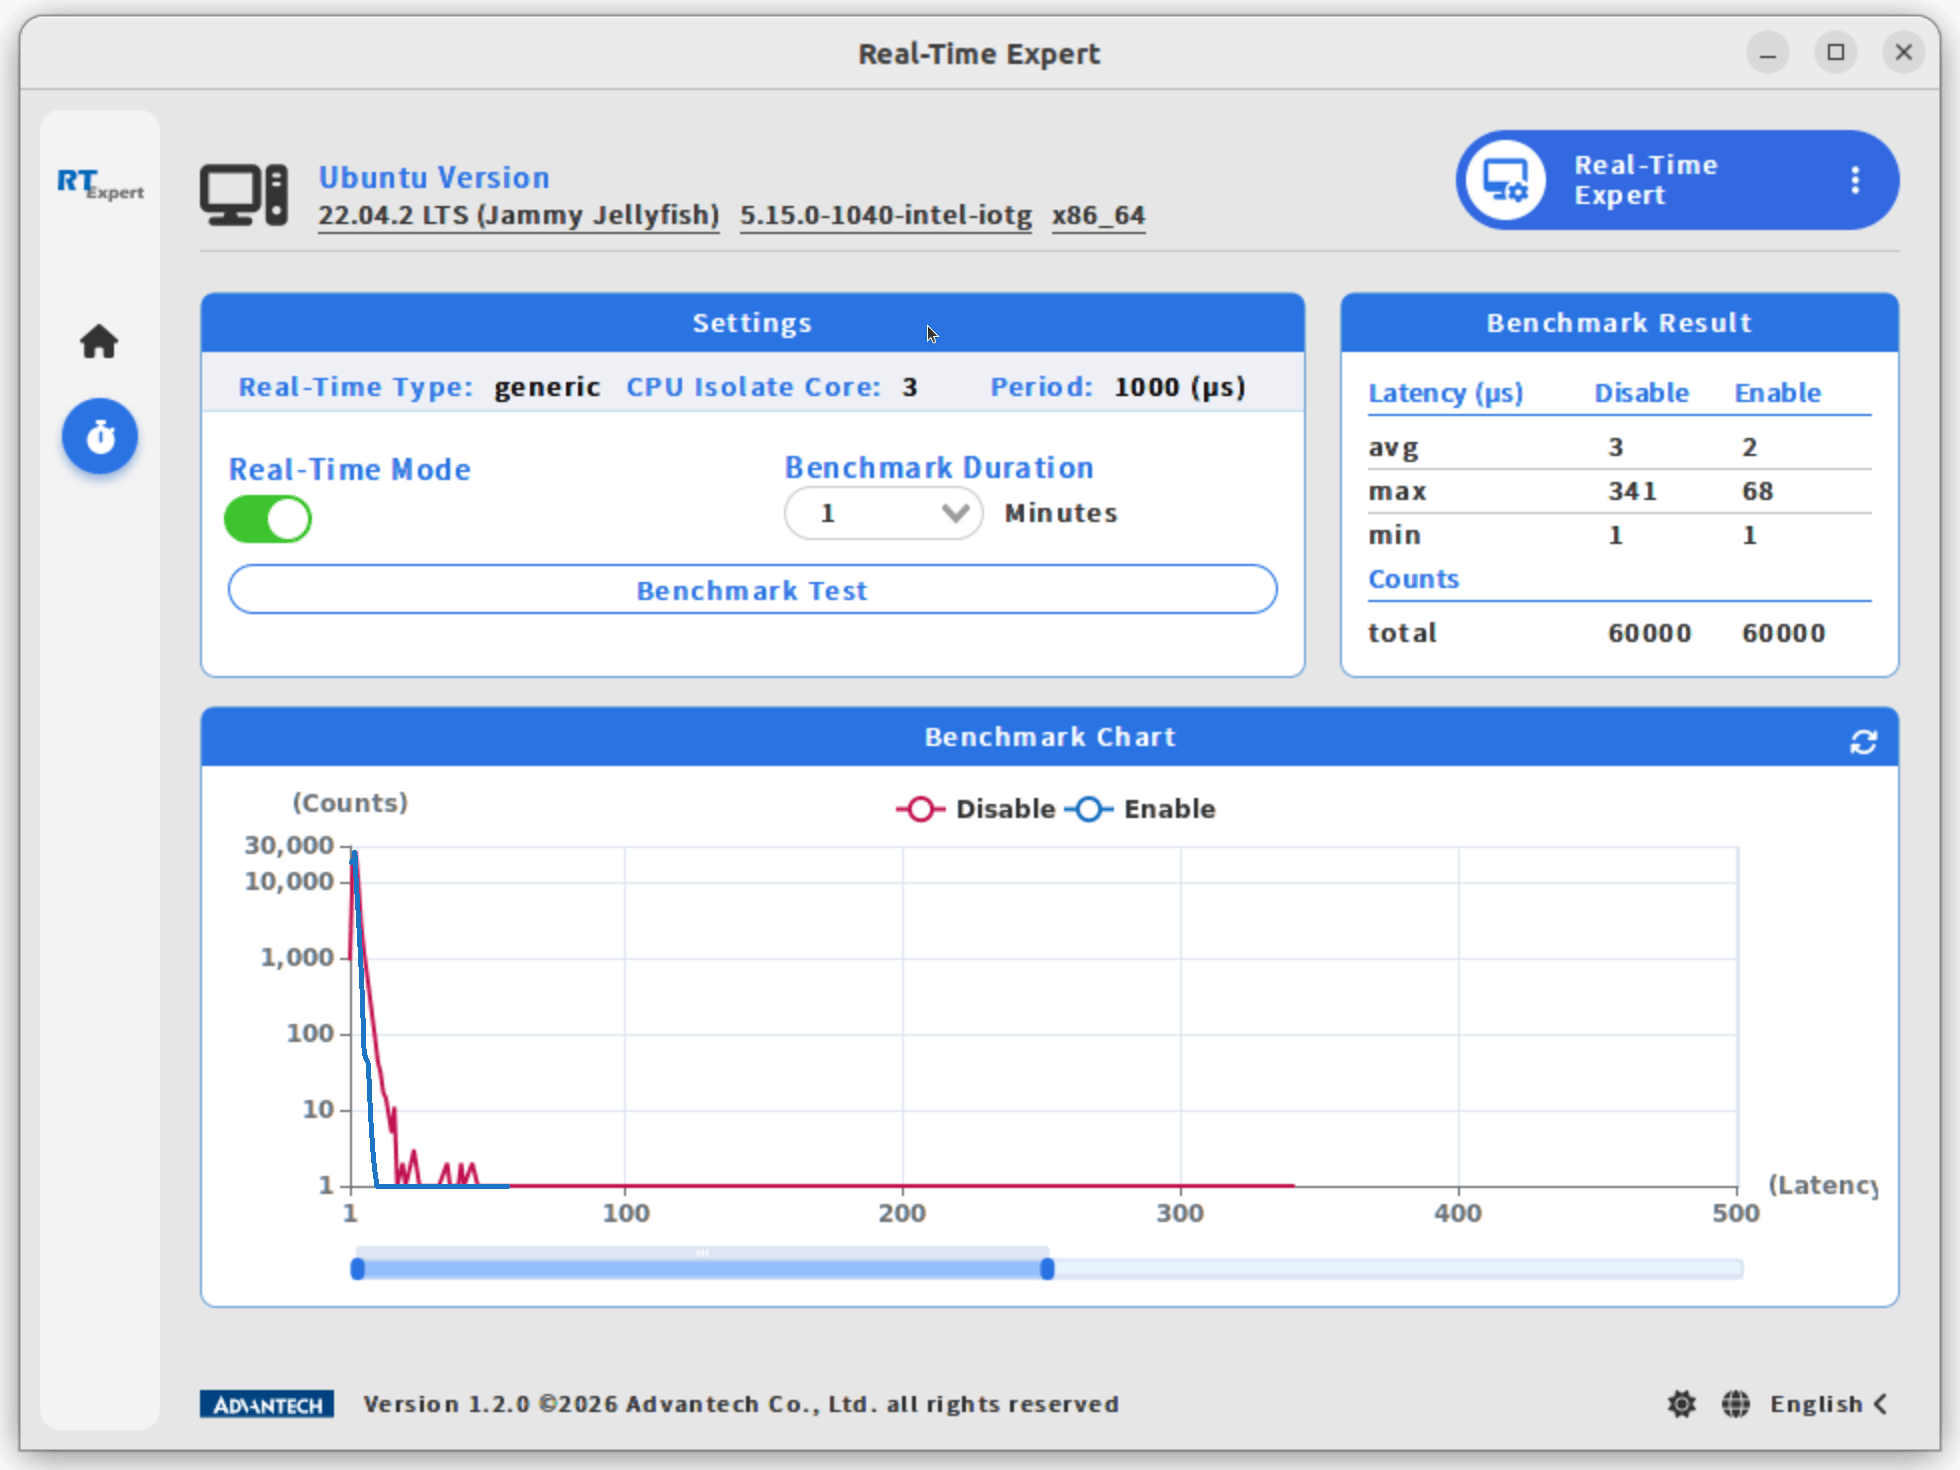
Task: Click the 22.04.2 LTS (Jammy Jellyfish) text
Action: tap(519, 215)
